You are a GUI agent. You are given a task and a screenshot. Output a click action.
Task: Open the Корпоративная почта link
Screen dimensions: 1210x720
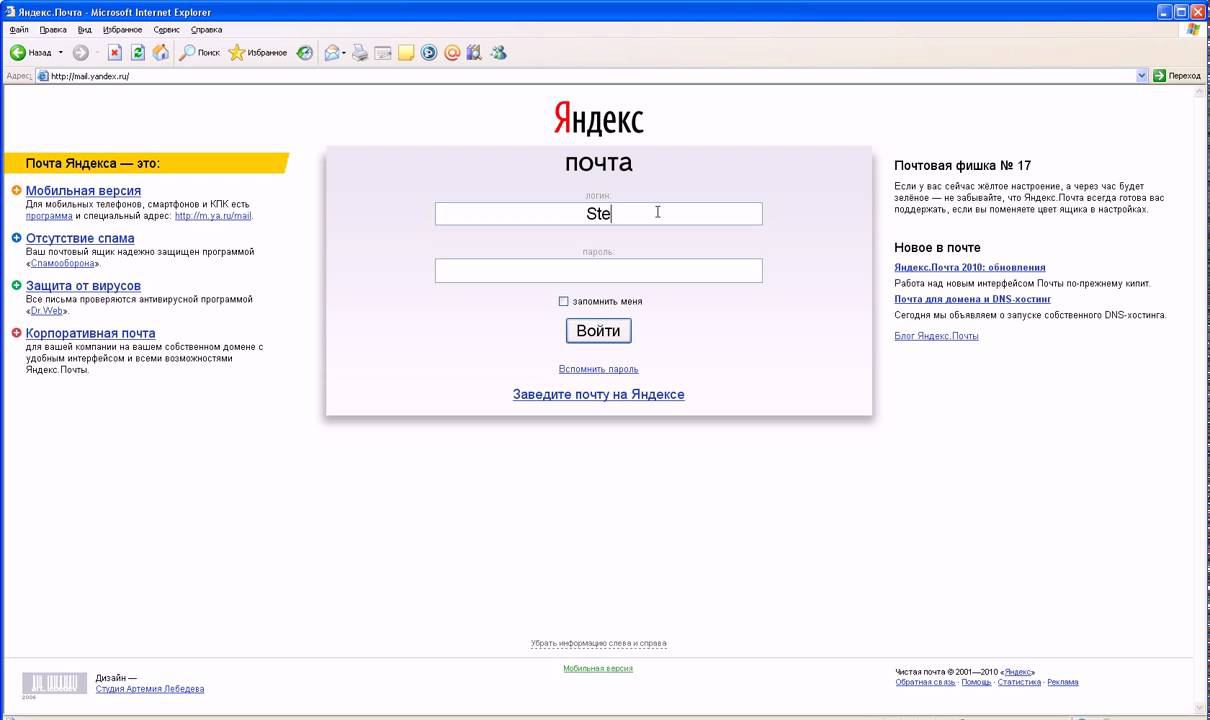pos(90,333)
